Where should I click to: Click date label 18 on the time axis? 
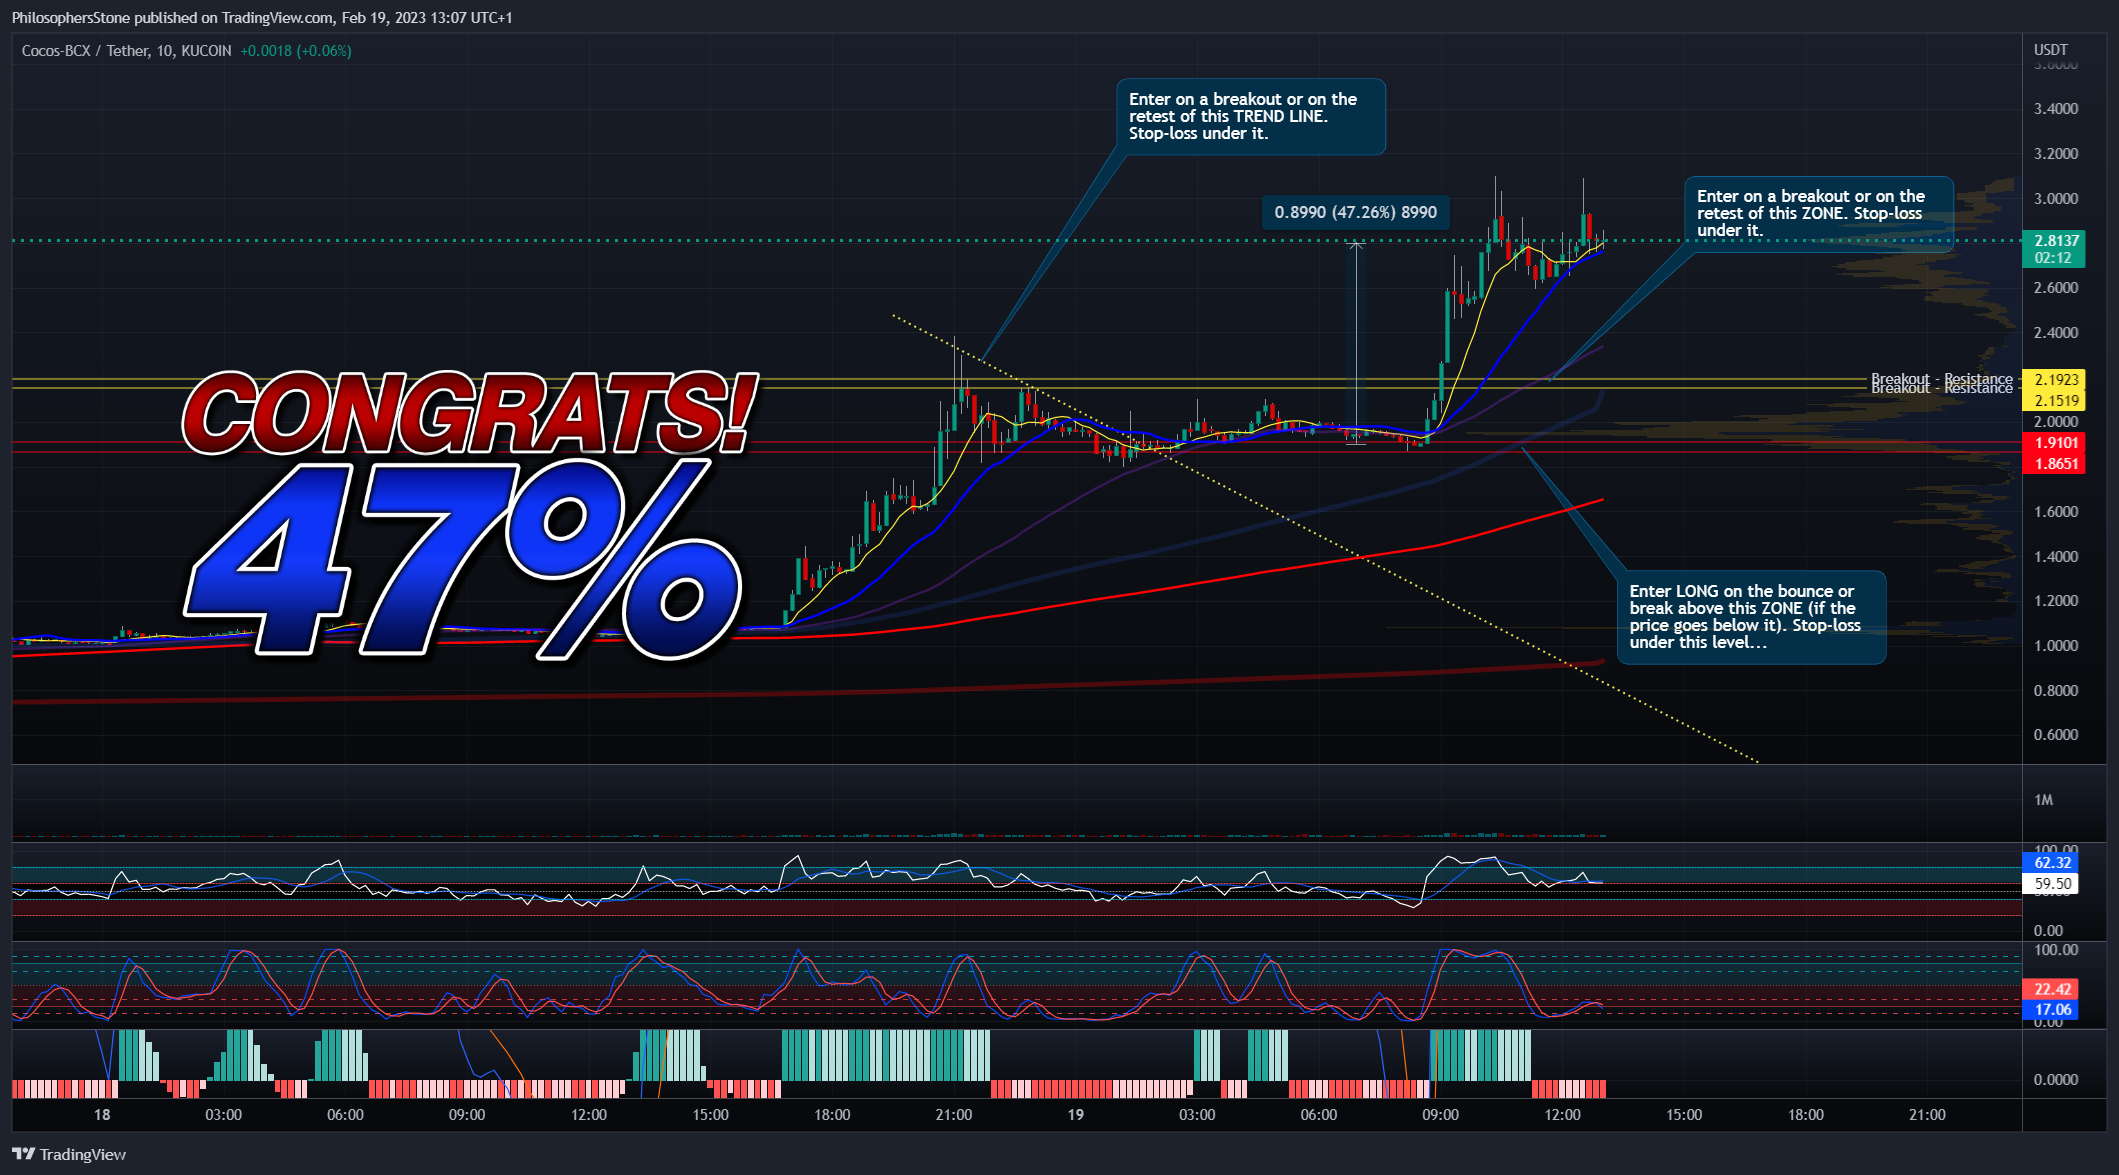[102, 1115]
